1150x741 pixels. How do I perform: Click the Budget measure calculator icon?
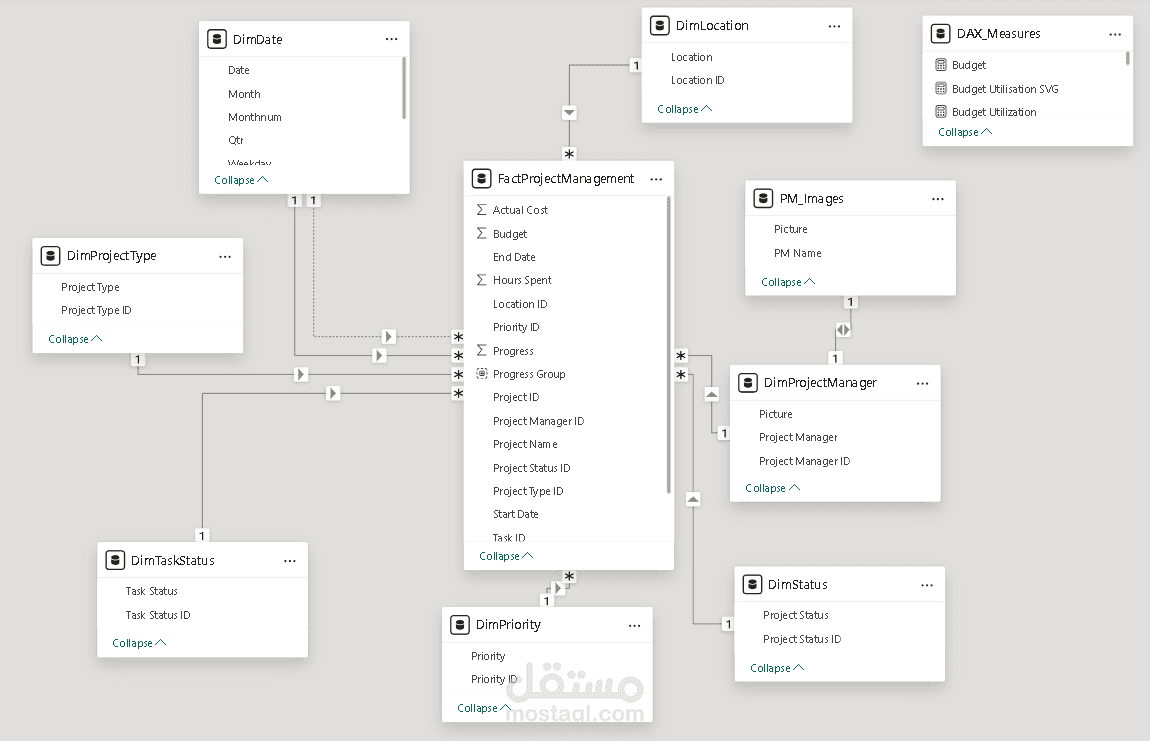(941, 65)
